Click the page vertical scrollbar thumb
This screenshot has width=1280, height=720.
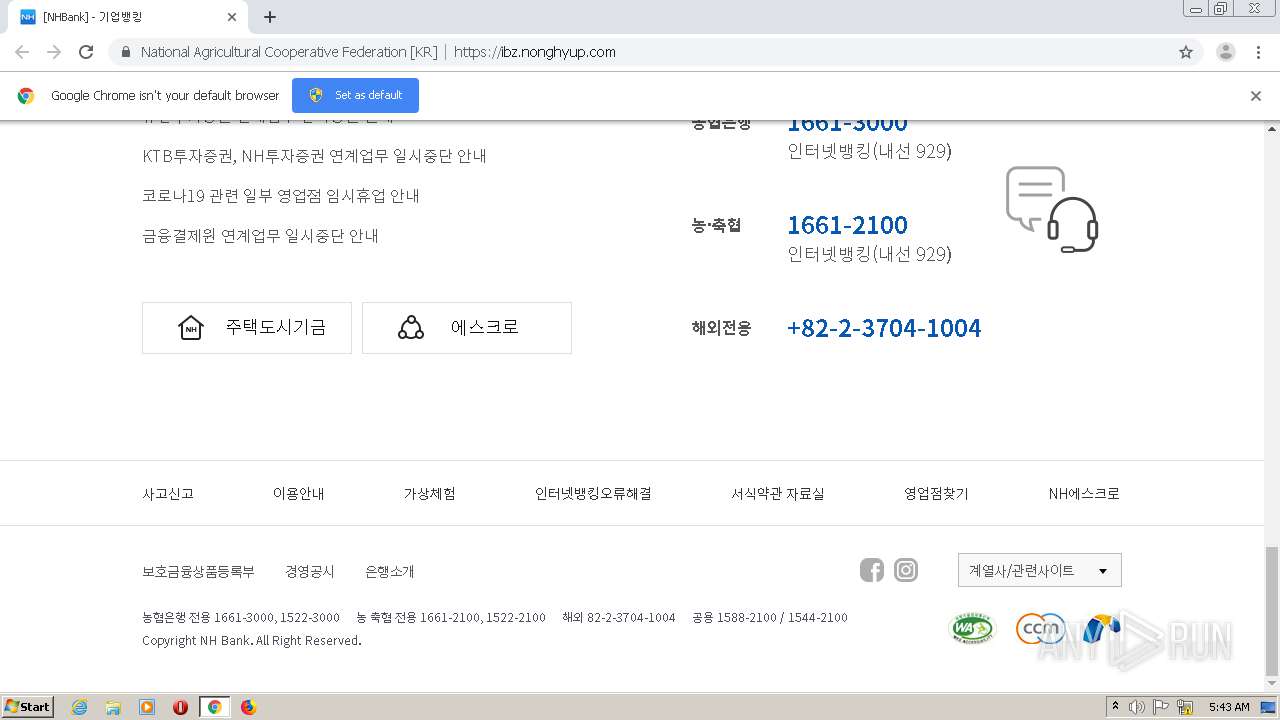pyautogui.click(x=1272, y=612)
